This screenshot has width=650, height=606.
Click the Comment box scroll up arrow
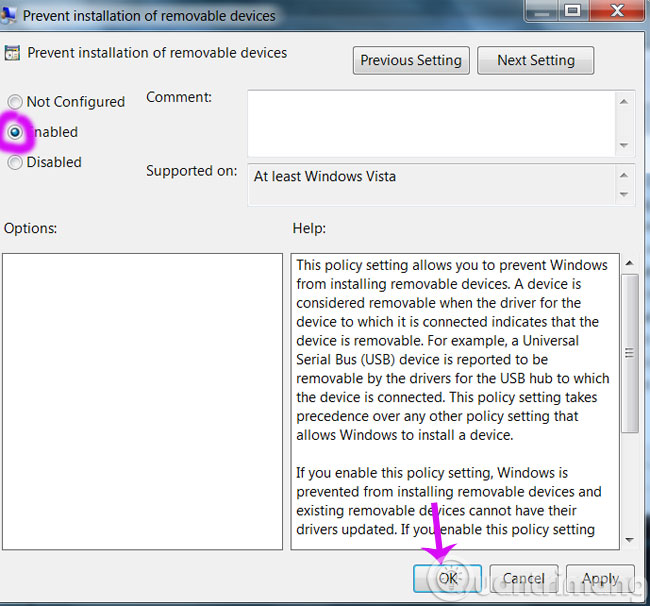624,102
